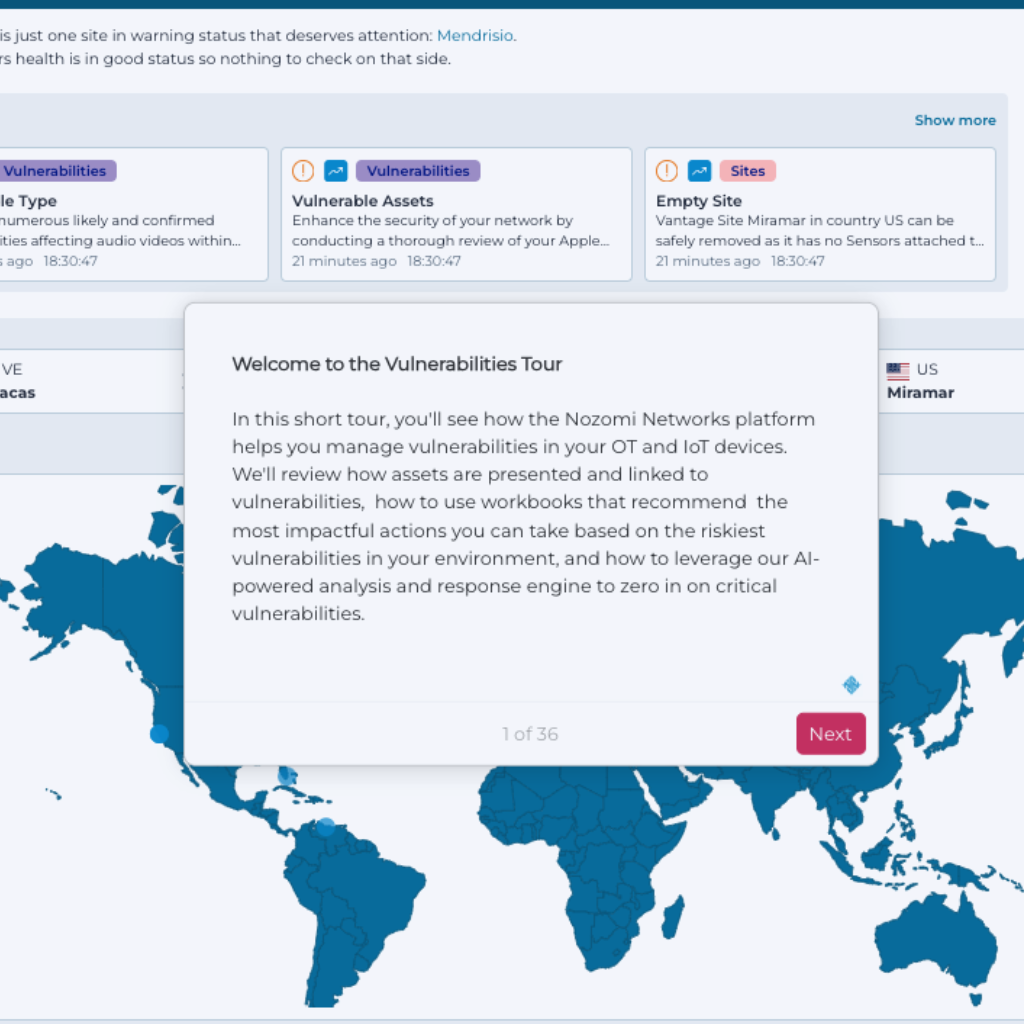Click the trend chart icon on Vulnerable Assets card
1024x1024 pixels.
click(336, 171)
